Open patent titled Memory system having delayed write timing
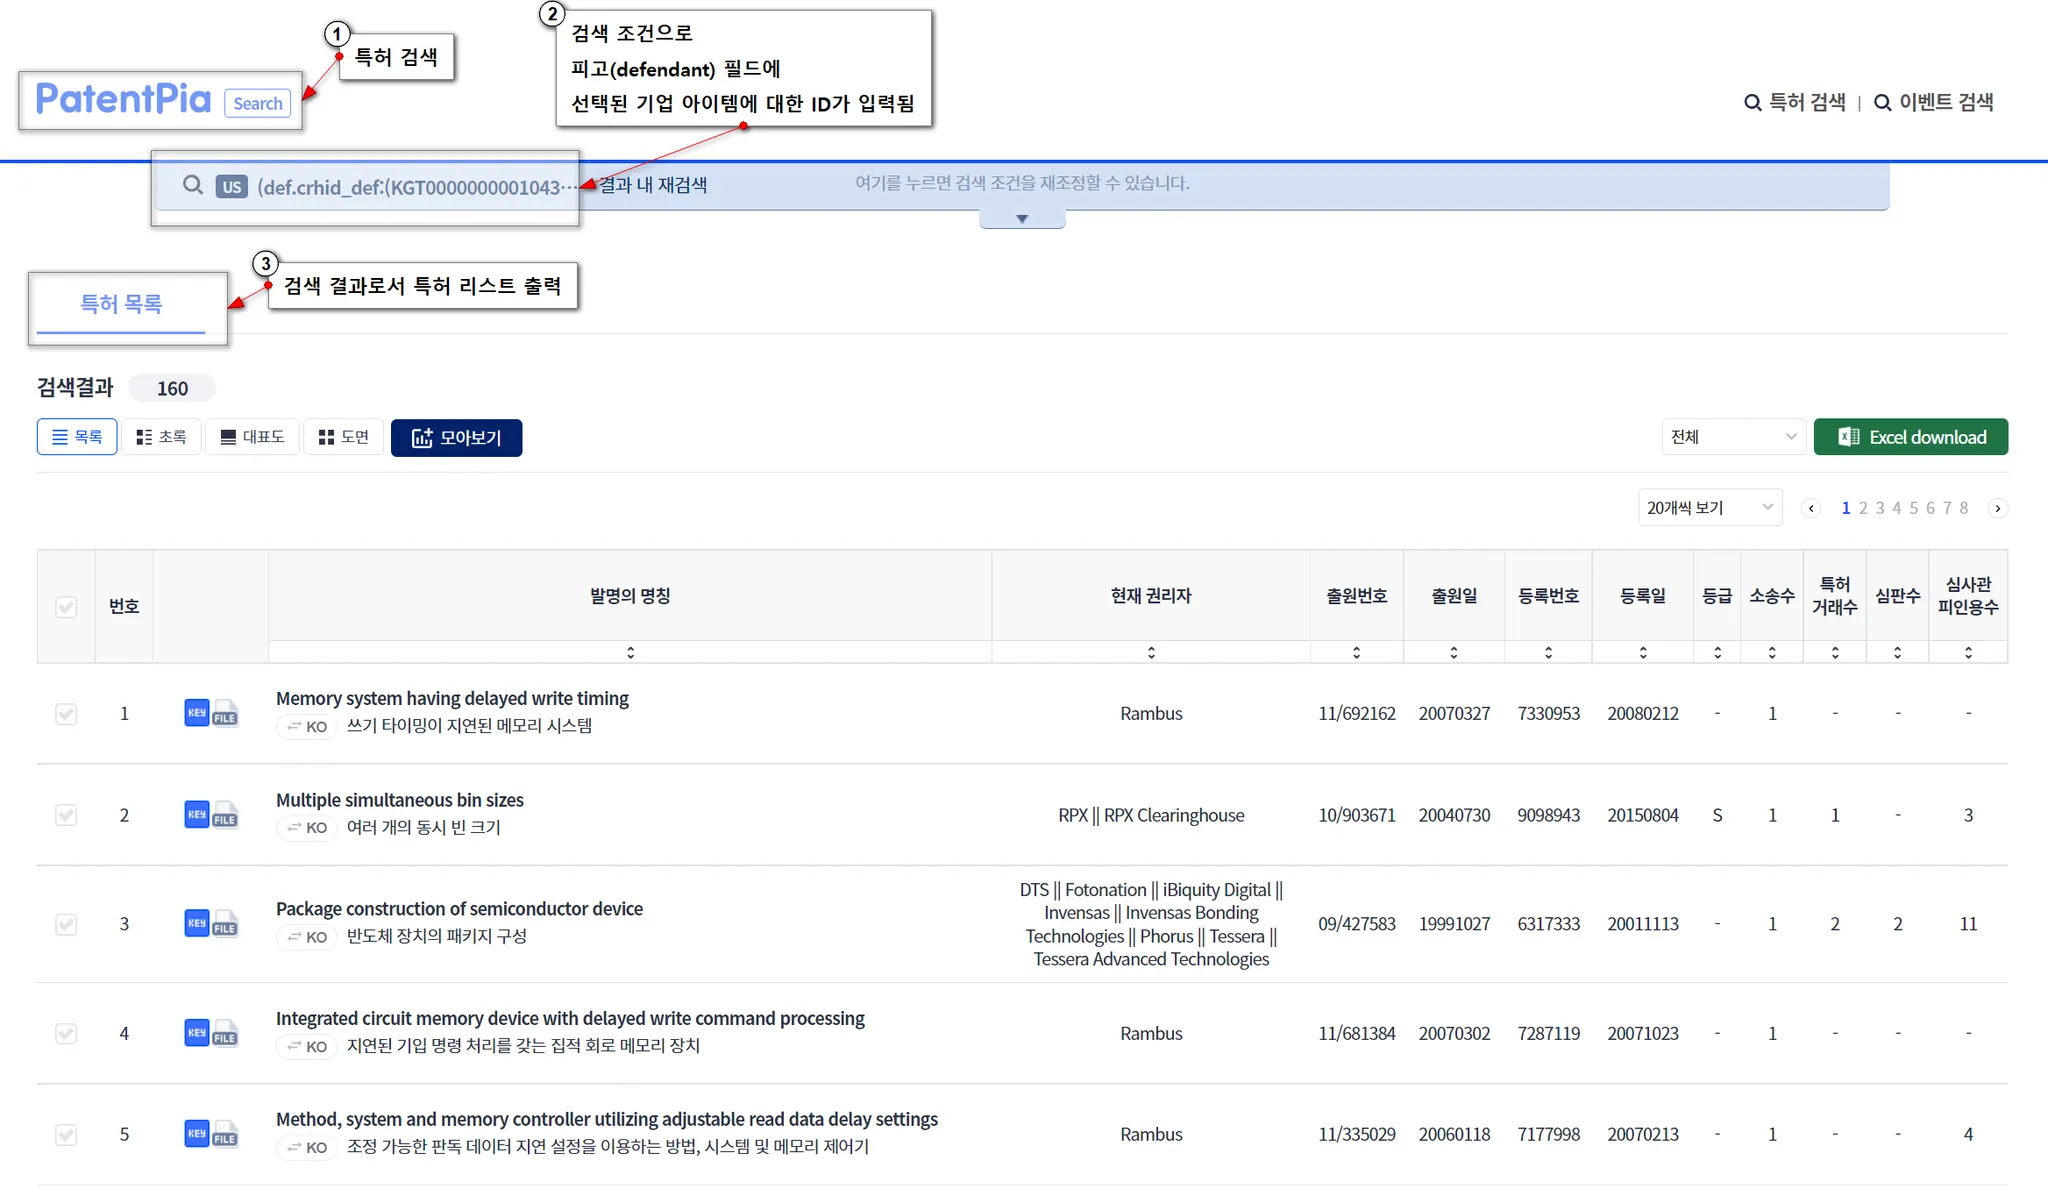This screenshot has width=2048, height=1197. coord(452,698)
